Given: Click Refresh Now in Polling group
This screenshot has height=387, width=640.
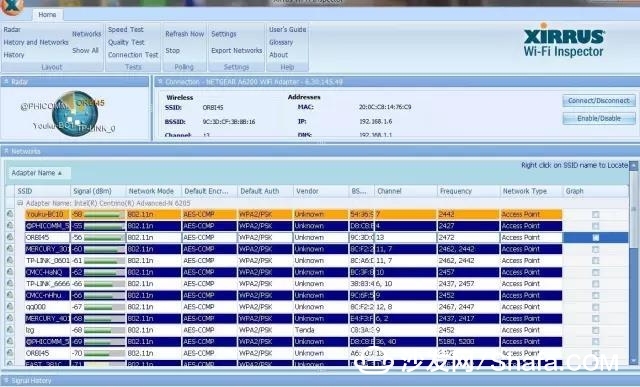Looking at the screenshot, I should click(x=184, y=34).
